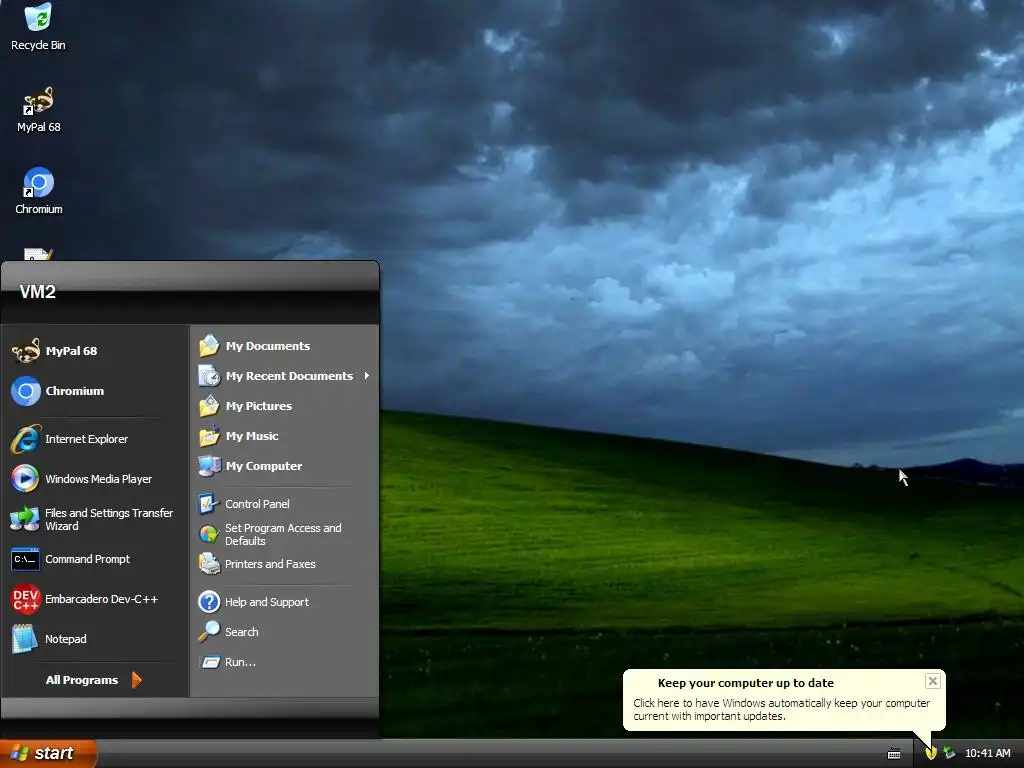1024x768 pixels.
Task: Start Windows Media Player
Action: coord(95,479)
